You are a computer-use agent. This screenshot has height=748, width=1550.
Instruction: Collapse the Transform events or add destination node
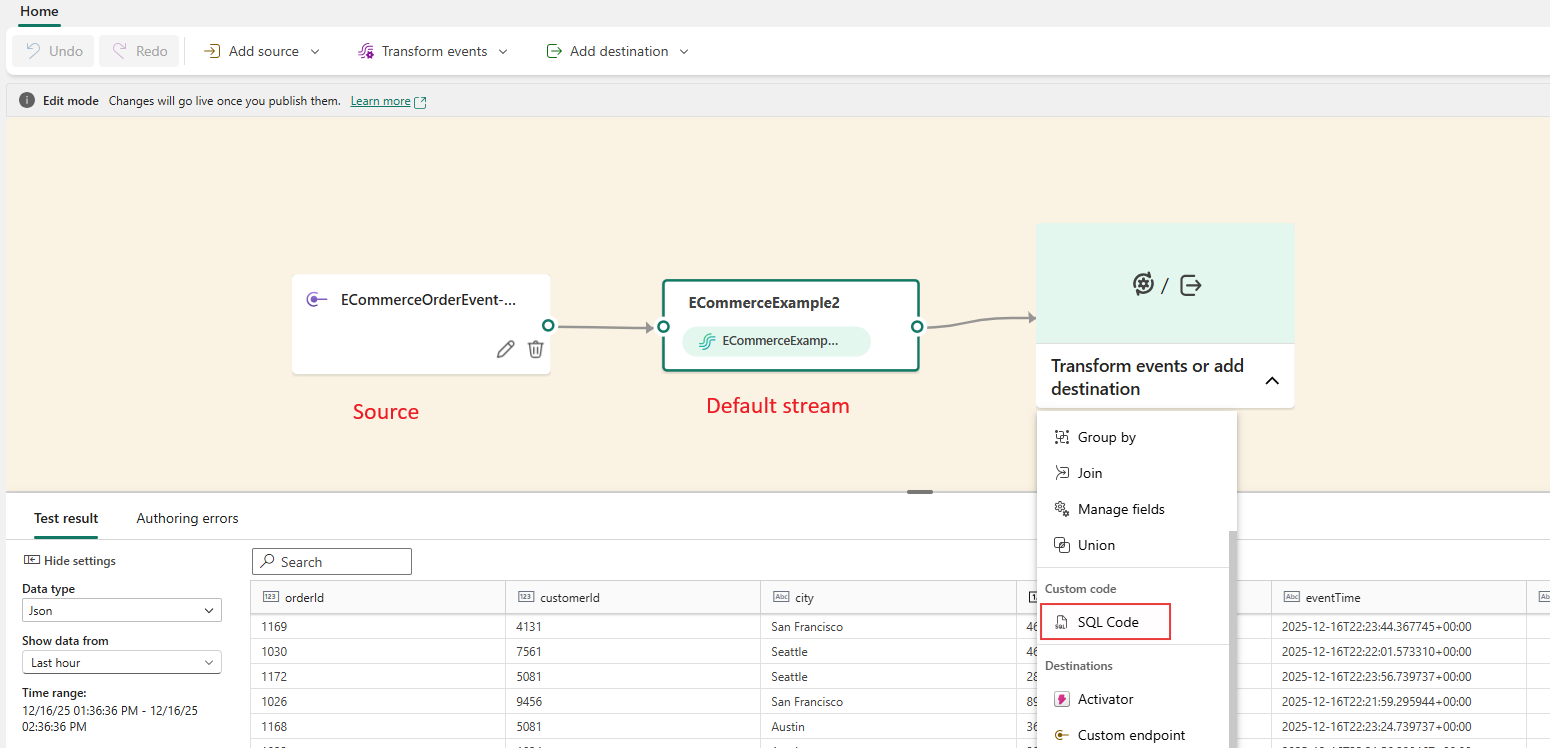tap(1271, 380)
